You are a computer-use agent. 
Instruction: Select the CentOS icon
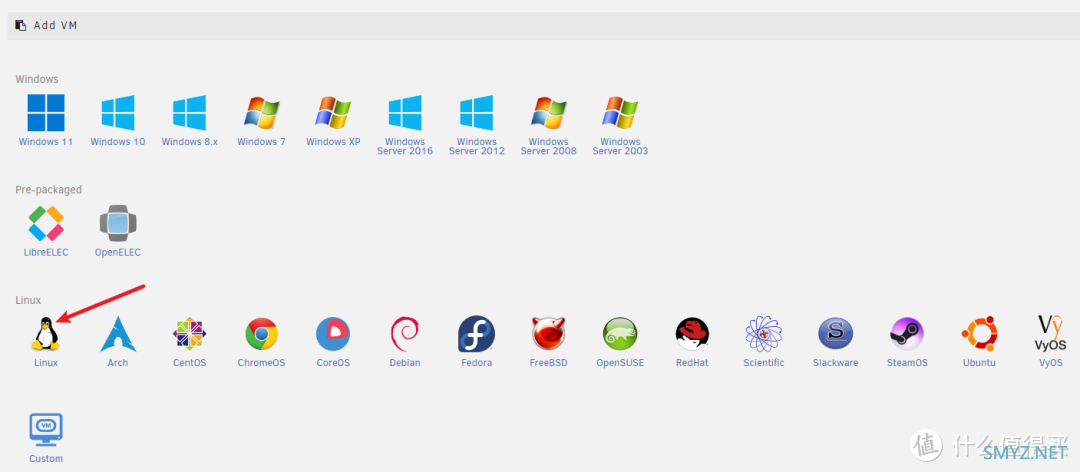(189, 334)
